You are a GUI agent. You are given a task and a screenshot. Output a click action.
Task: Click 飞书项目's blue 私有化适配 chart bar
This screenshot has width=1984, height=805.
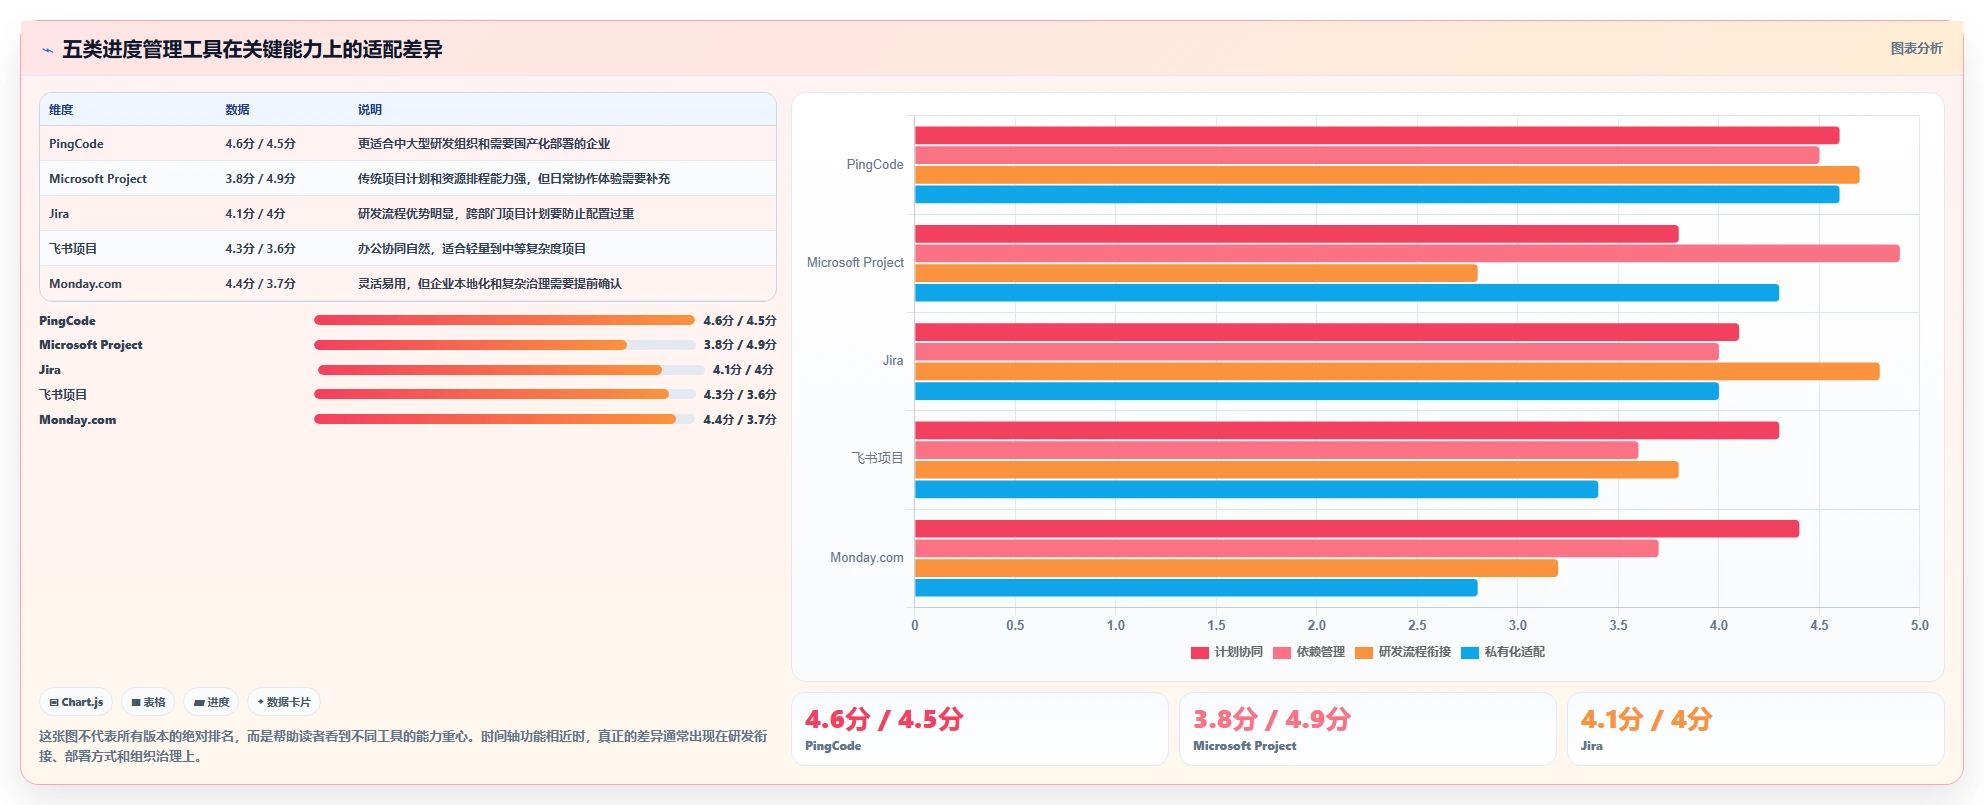(x=1256, y=489)
